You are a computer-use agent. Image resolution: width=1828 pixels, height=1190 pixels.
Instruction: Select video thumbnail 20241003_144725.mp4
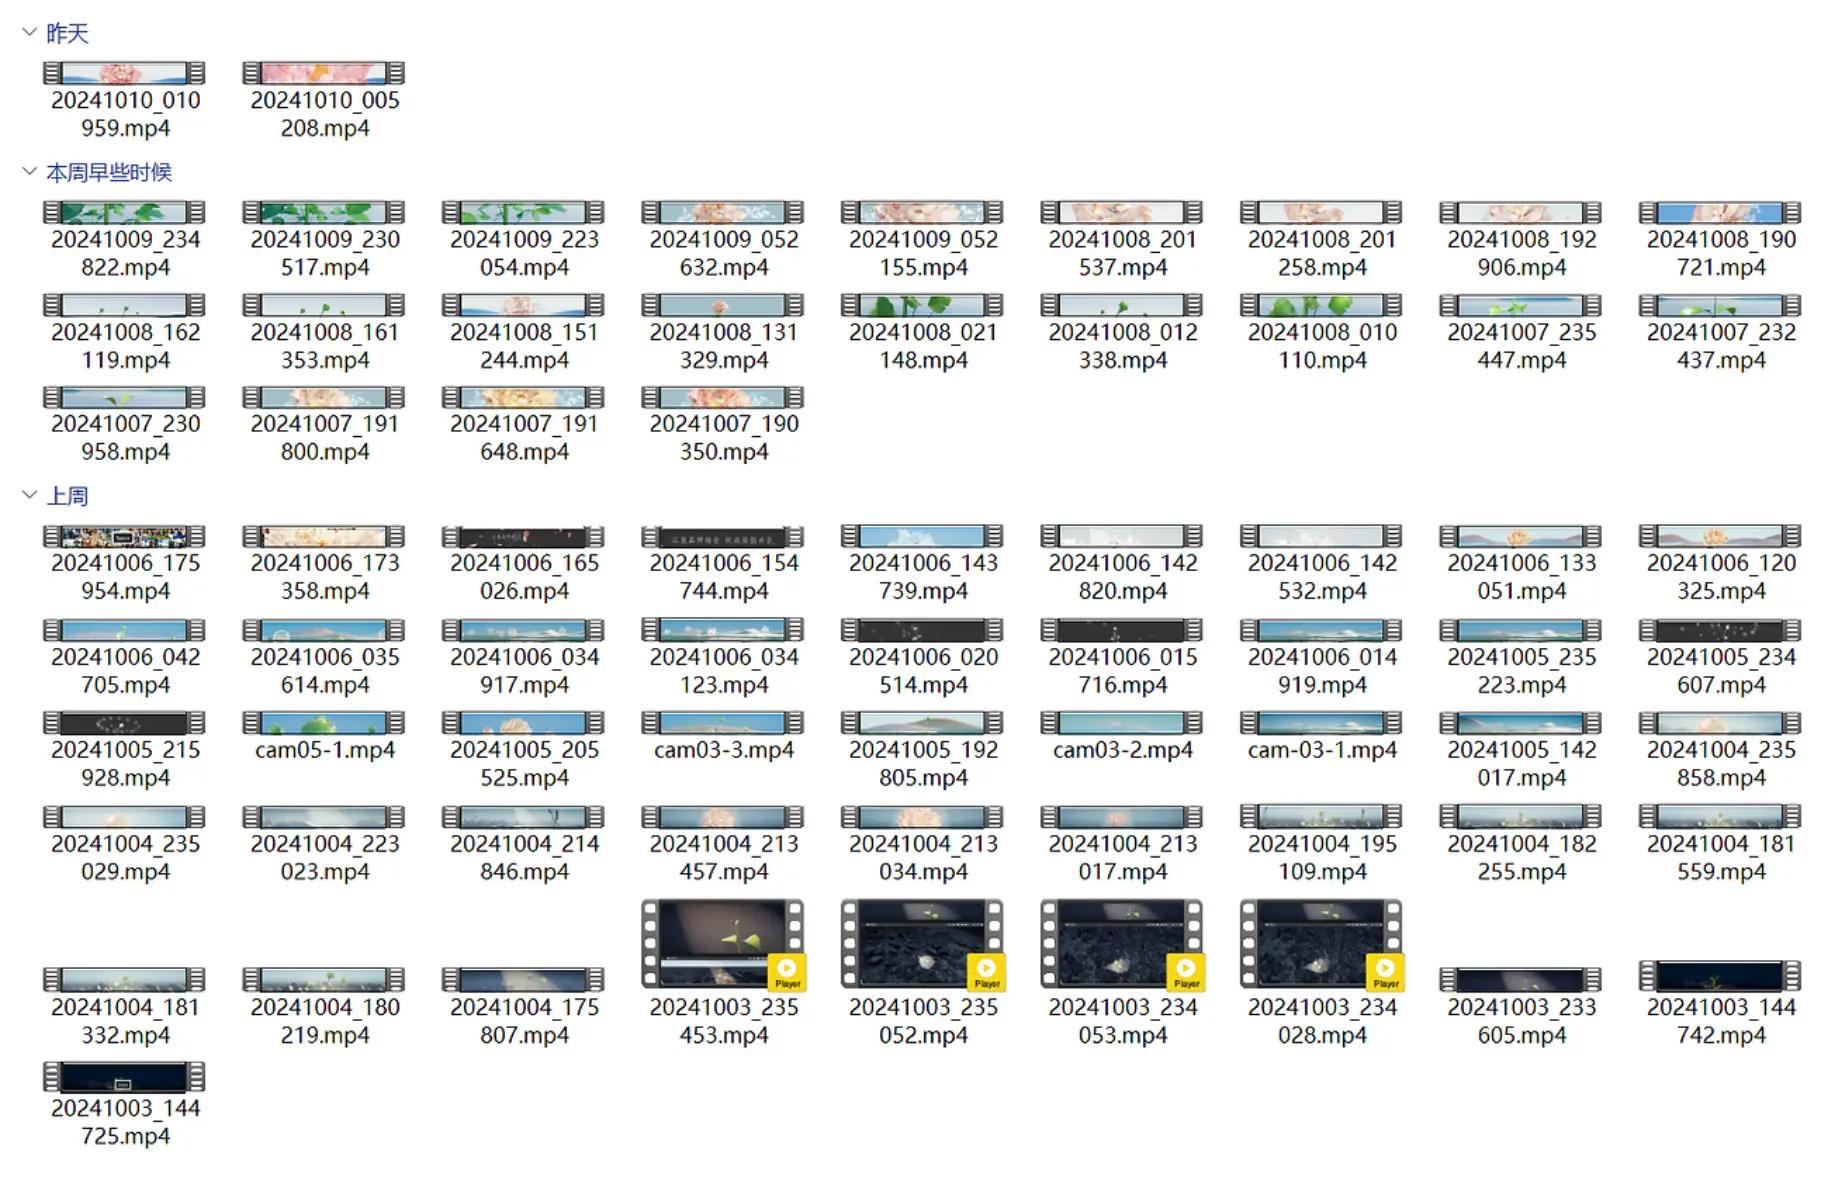(x=125, y=1076)
